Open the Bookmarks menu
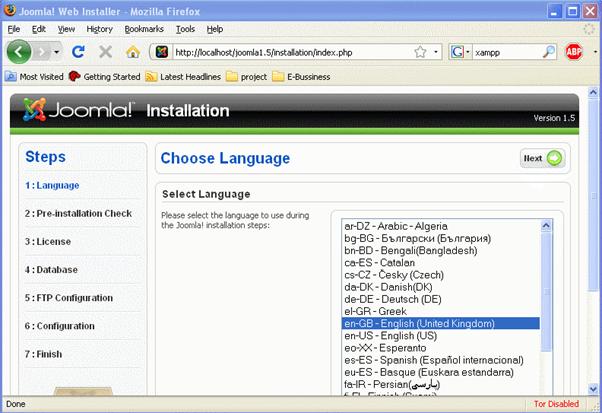The width and height of the screenshot is (602, 413). [144, 29]
